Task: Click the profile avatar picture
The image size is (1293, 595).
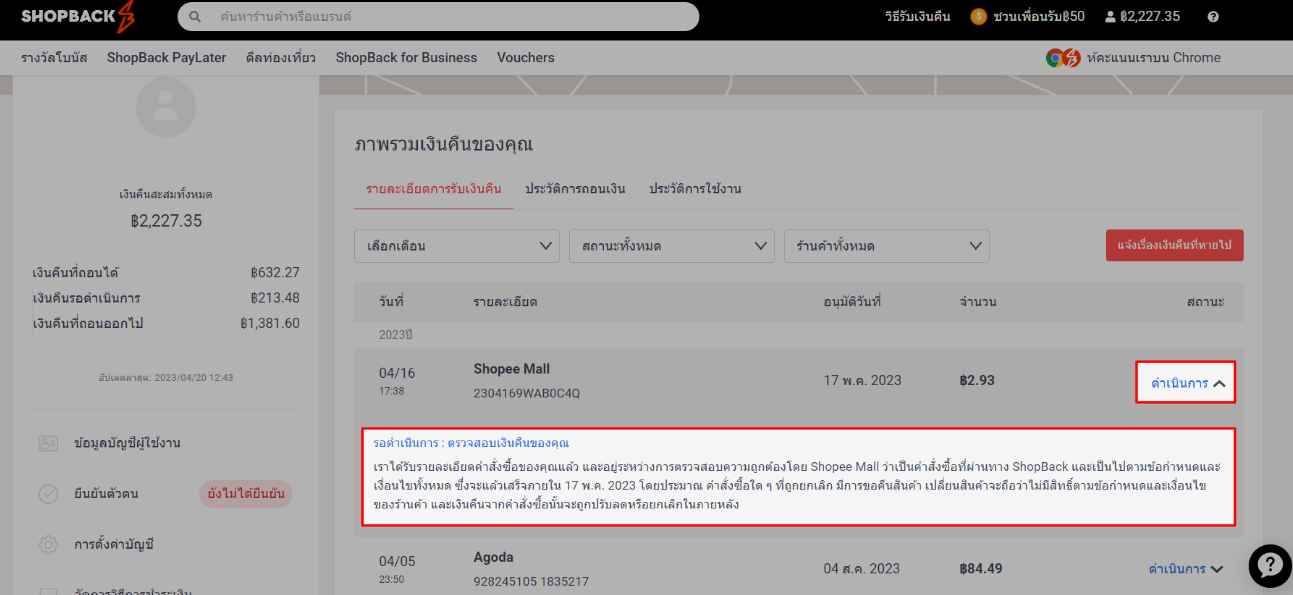Action: (x=166, y=107)
